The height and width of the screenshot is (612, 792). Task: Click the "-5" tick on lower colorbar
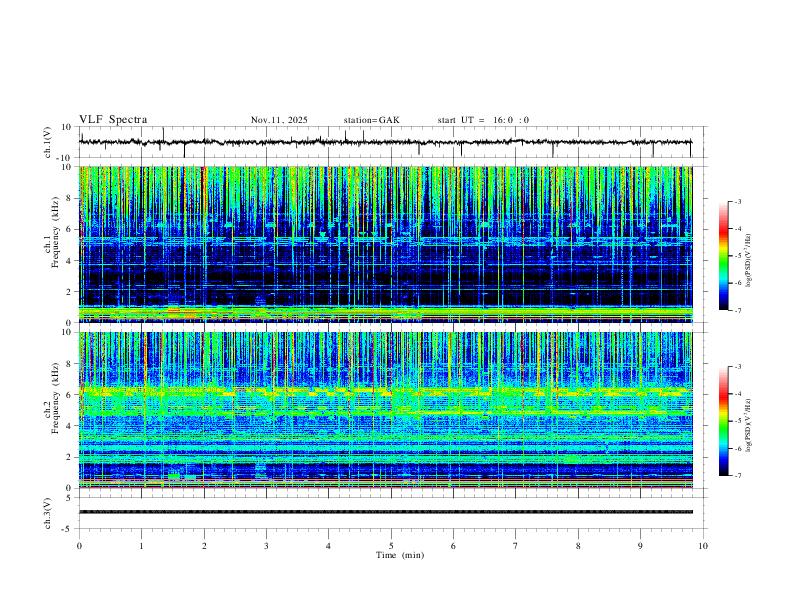point(737,421)
